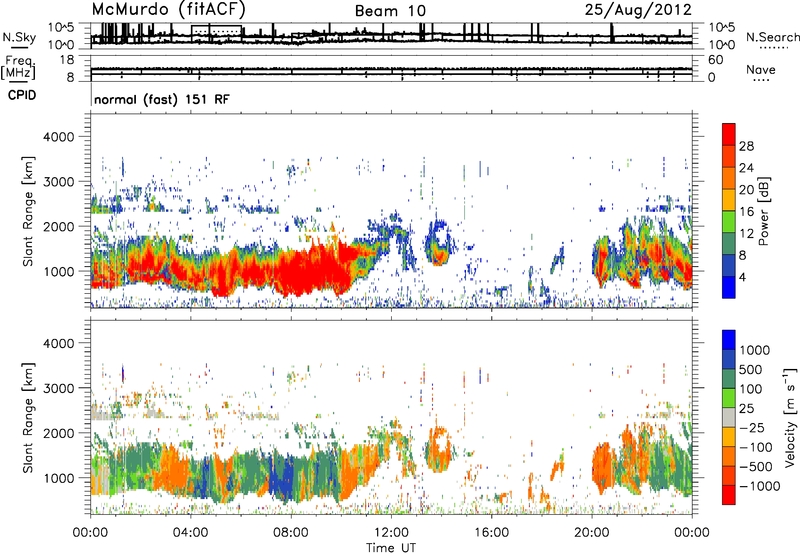
Task: Click Slant Range [km] label of power panel
Action: (29, 211)
